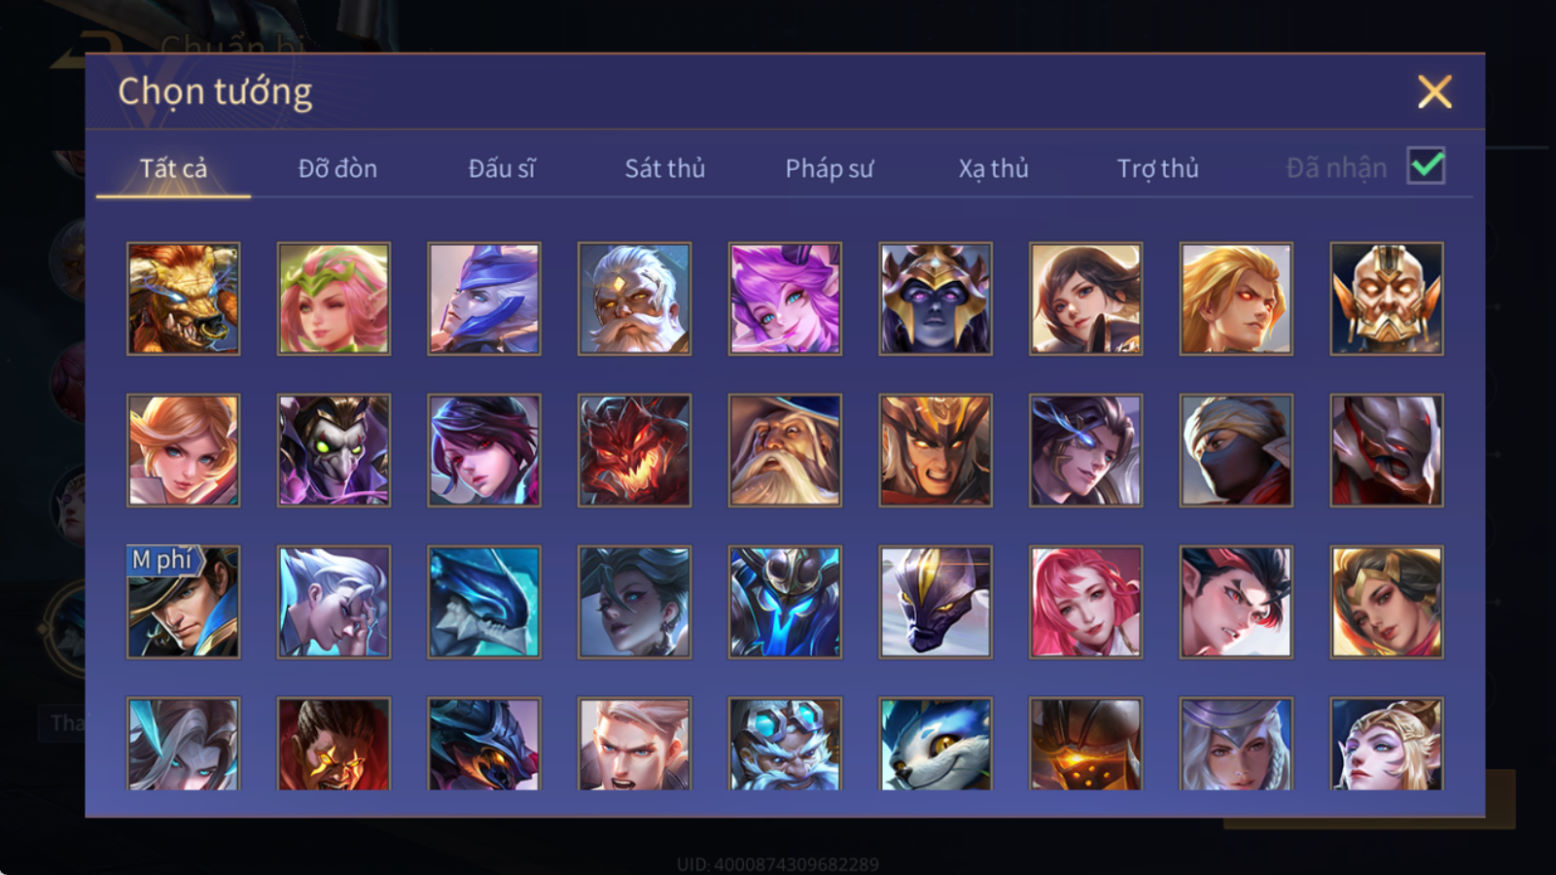Switch to the 'Đỡ đòn' tab
The height and width of the screenshot is (875, 1556).
(x=338, y=168)
